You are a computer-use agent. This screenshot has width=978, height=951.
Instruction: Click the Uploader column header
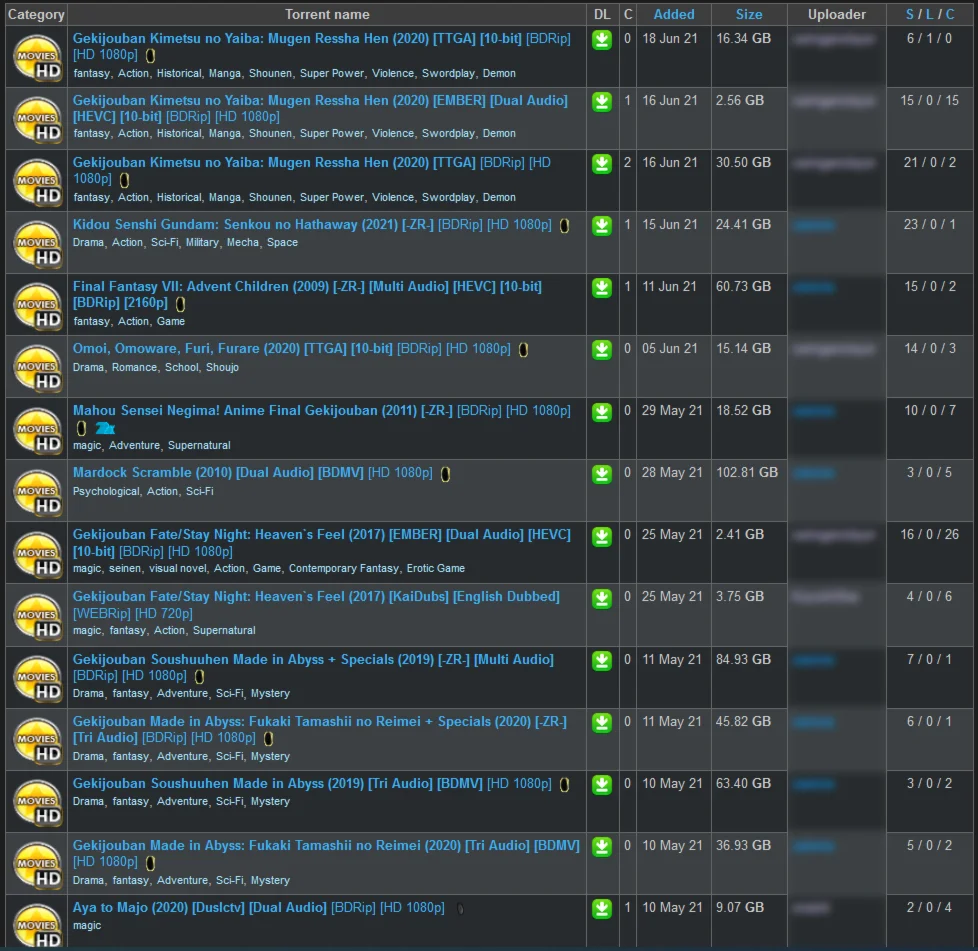click(x=836, y=14)
